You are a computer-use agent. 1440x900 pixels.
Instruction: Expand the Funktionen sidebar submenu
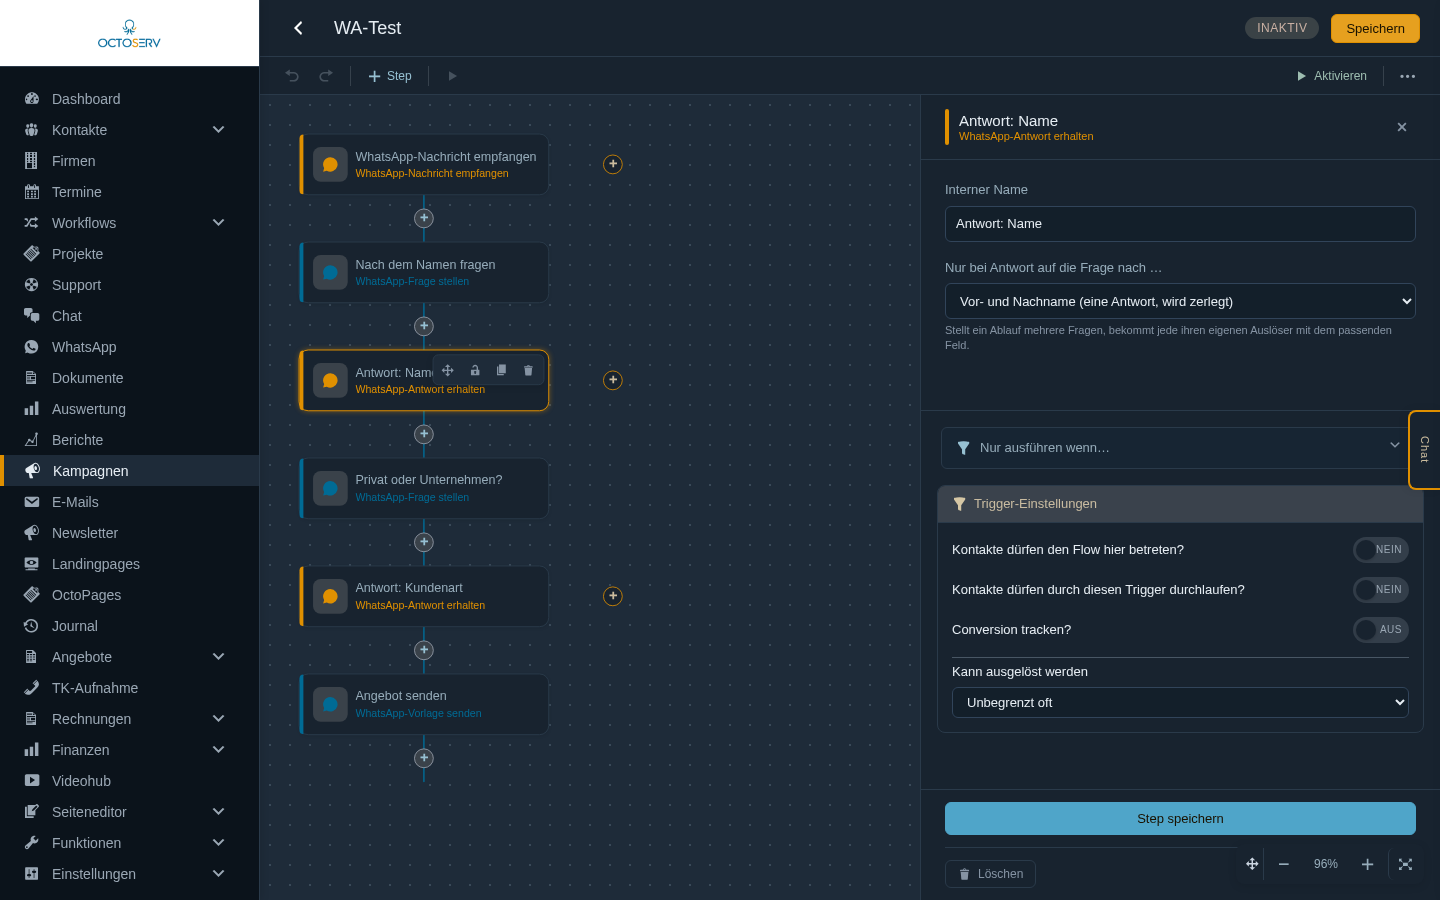[x=218, y=843]
